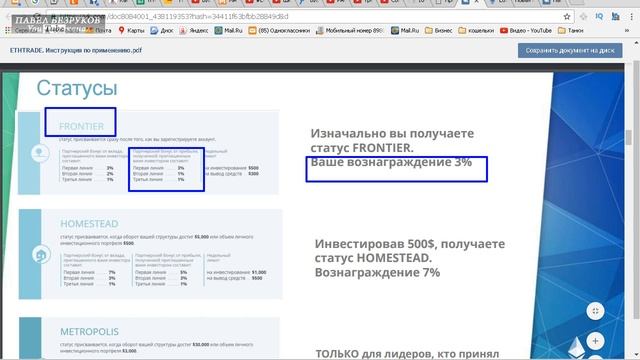Screen dimensions: 640x360
Task: Open Mail.Ru bookmark next to Яндекс
Action: (228, 31)
